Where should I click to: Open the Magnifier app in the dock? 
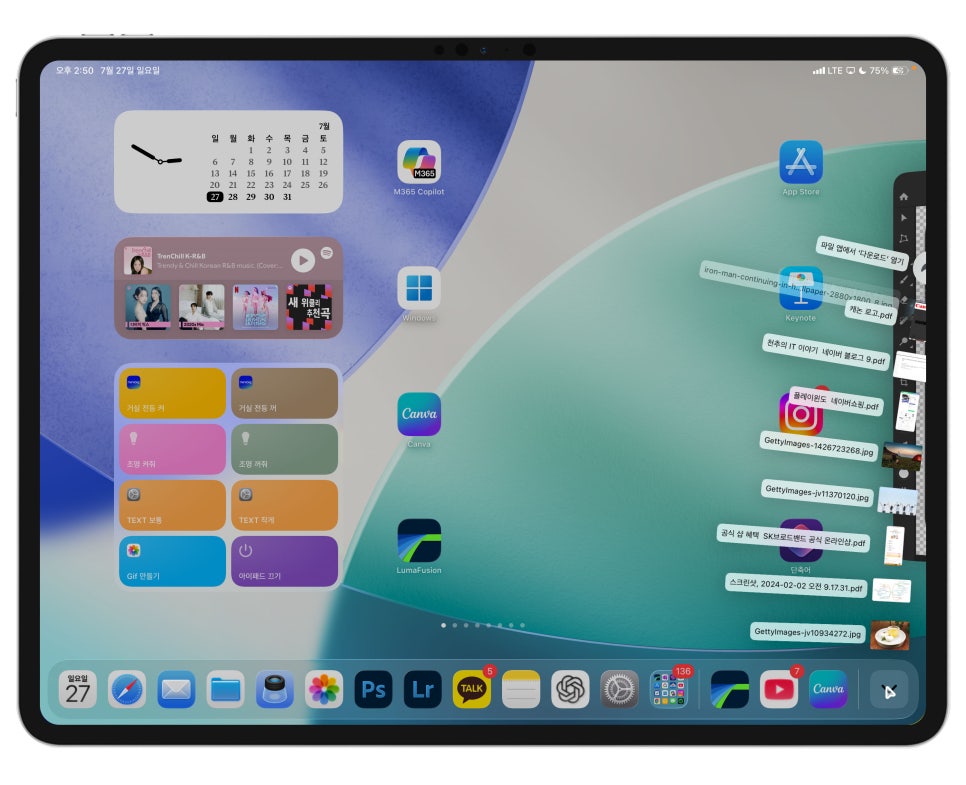275,689
